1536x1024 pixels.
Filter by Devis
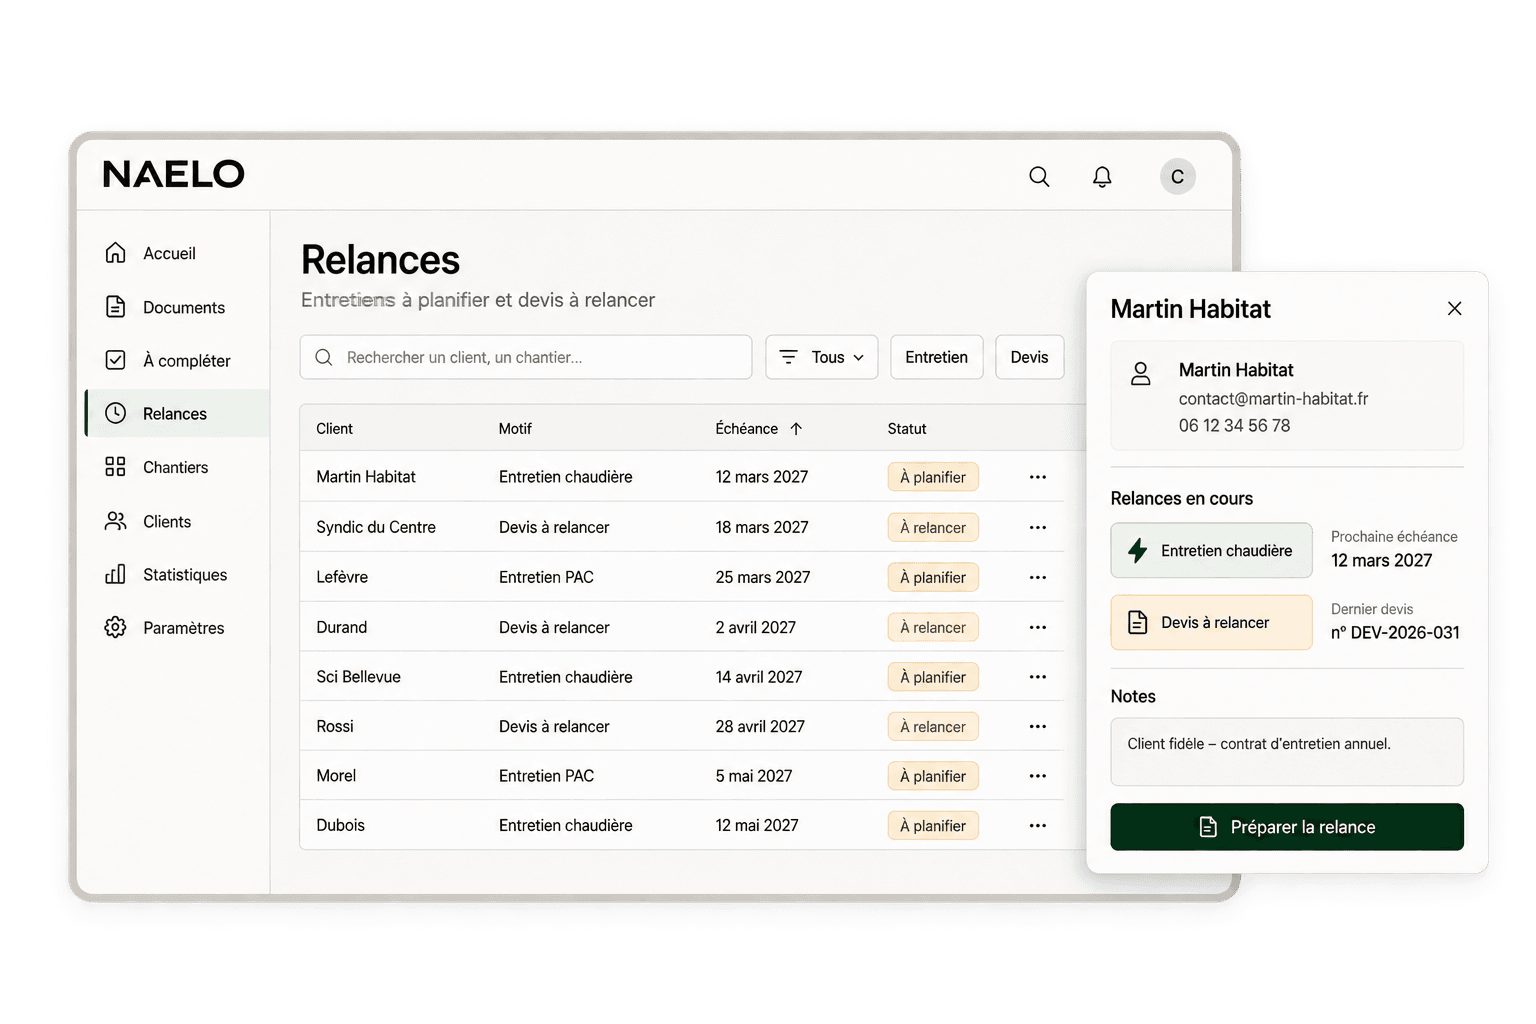(x=1030, y=357)
